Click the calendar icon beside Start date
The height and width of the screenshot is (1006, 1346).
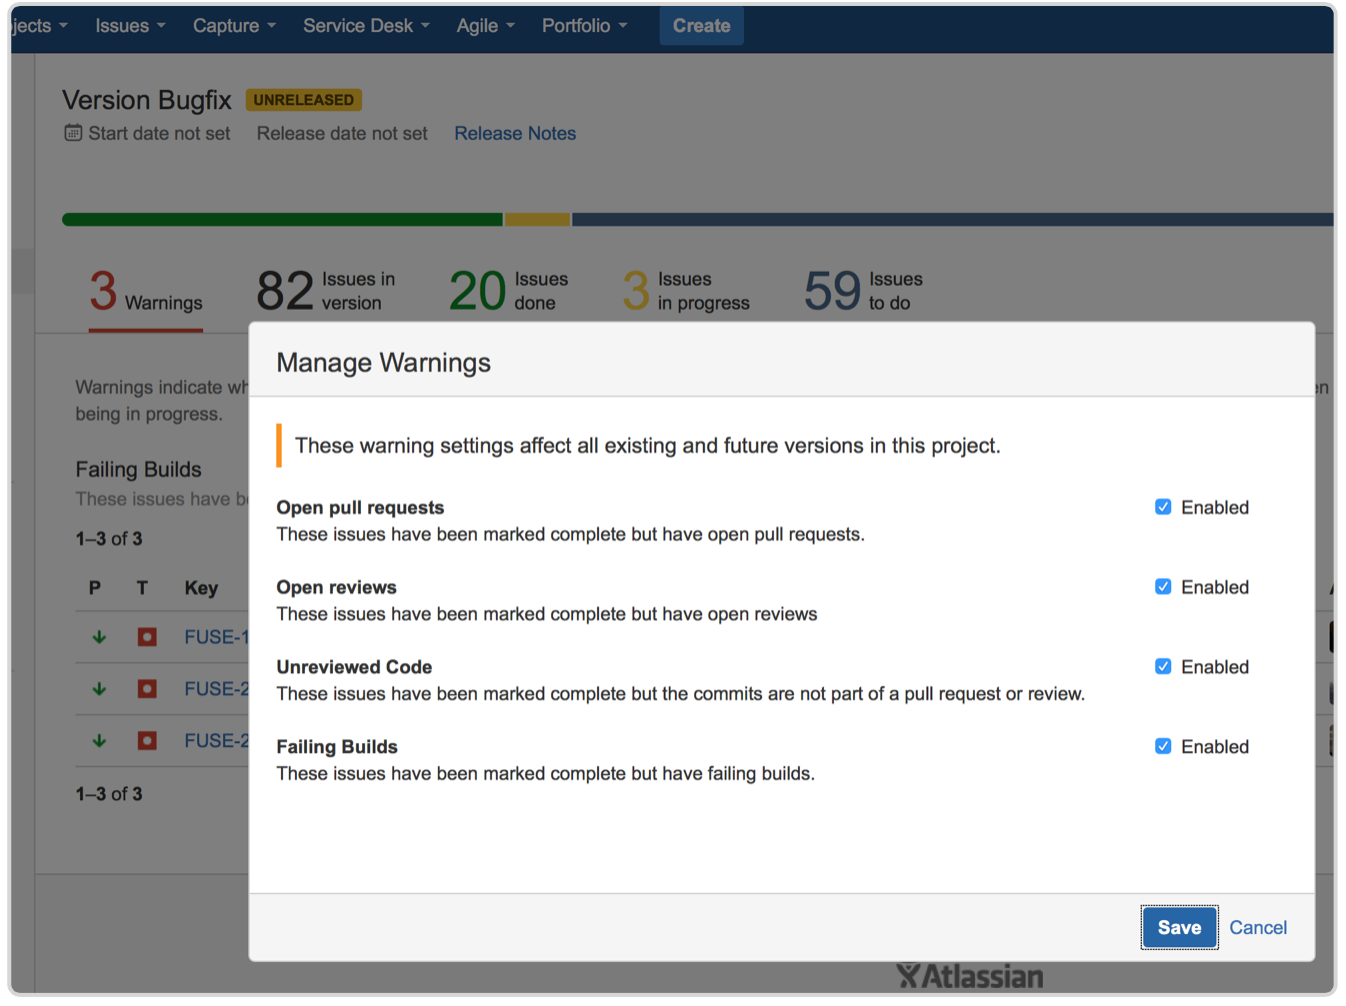[x=73, y=133]
